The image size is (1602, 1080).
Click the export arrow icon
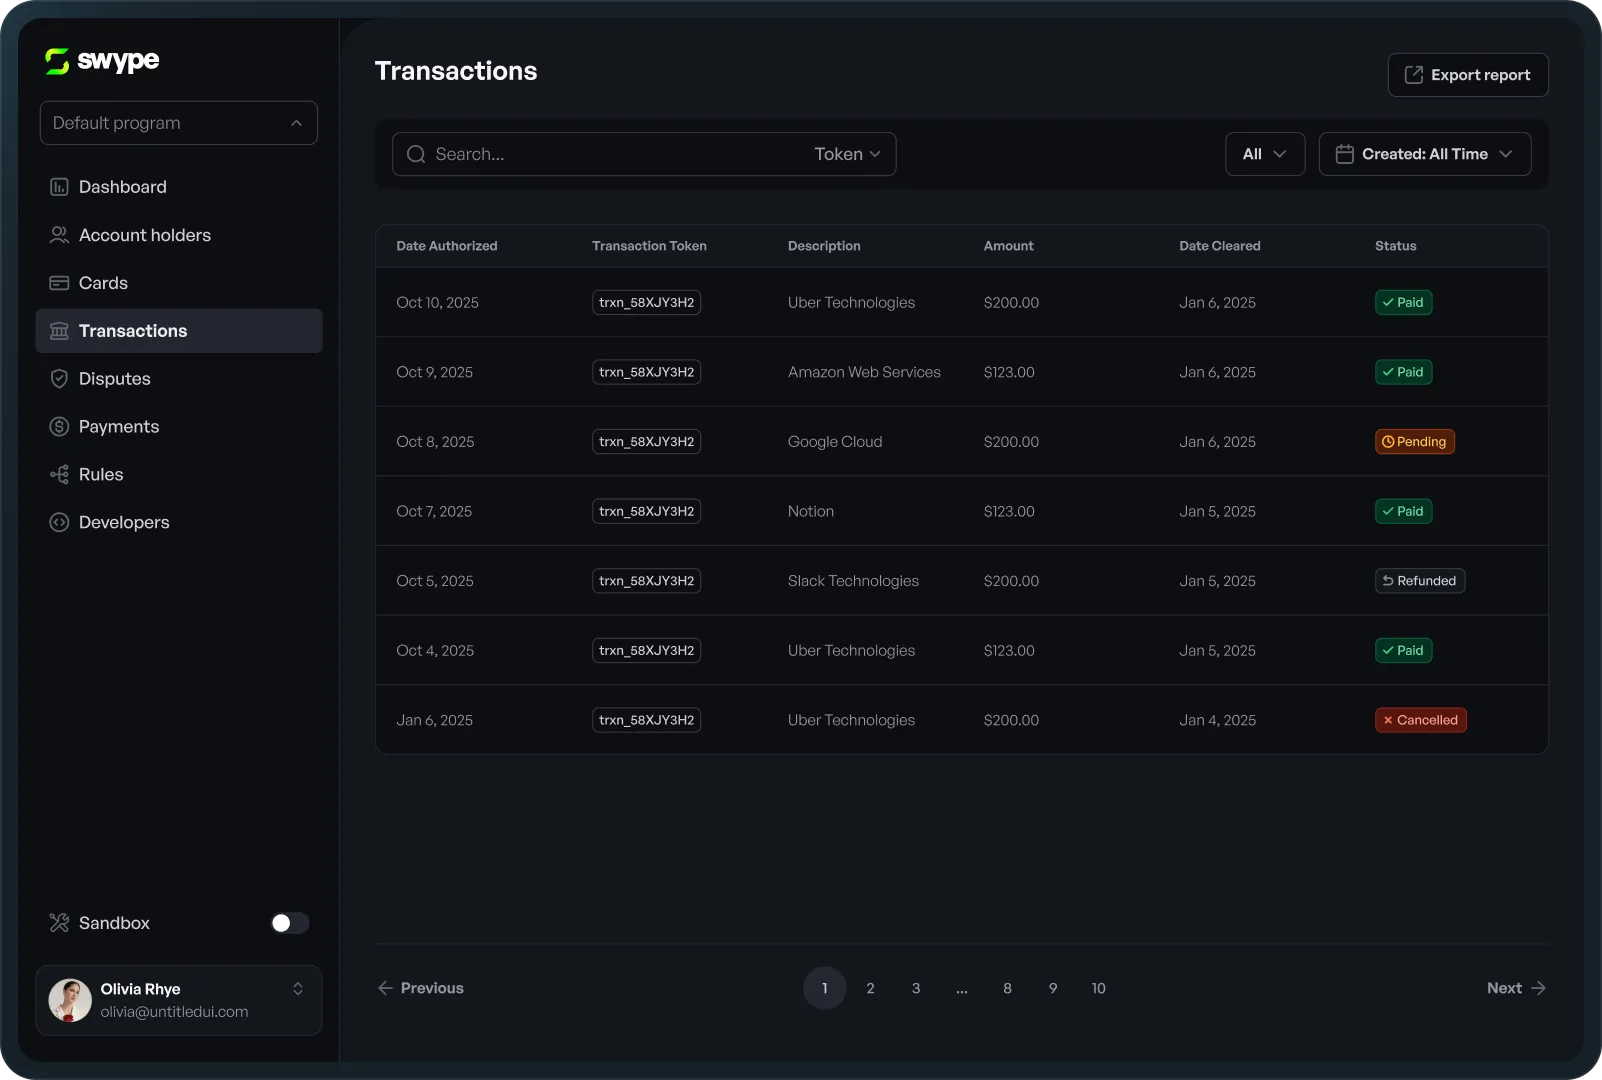coord(1414,75)
